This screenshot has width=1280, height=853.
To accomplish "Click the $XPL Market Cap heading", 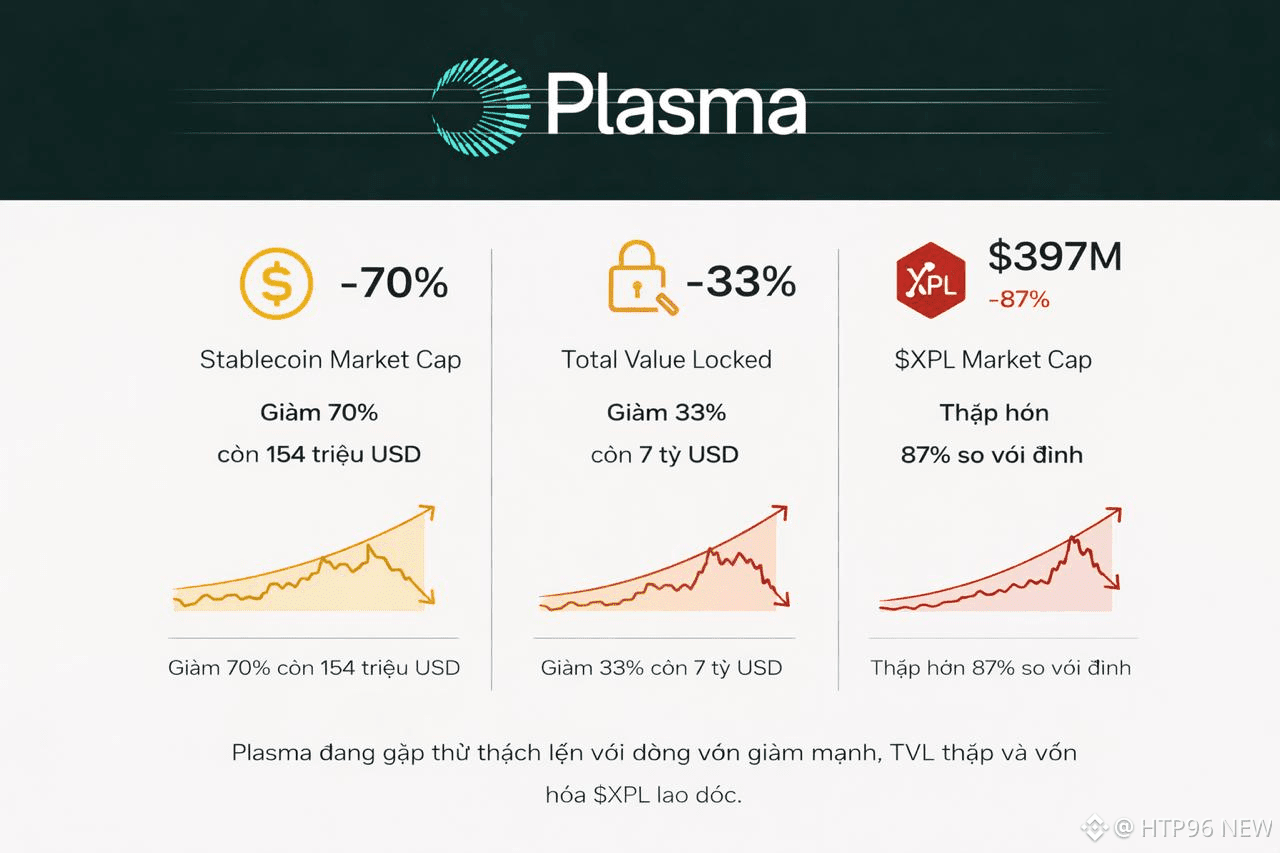I will click(993, 360).
